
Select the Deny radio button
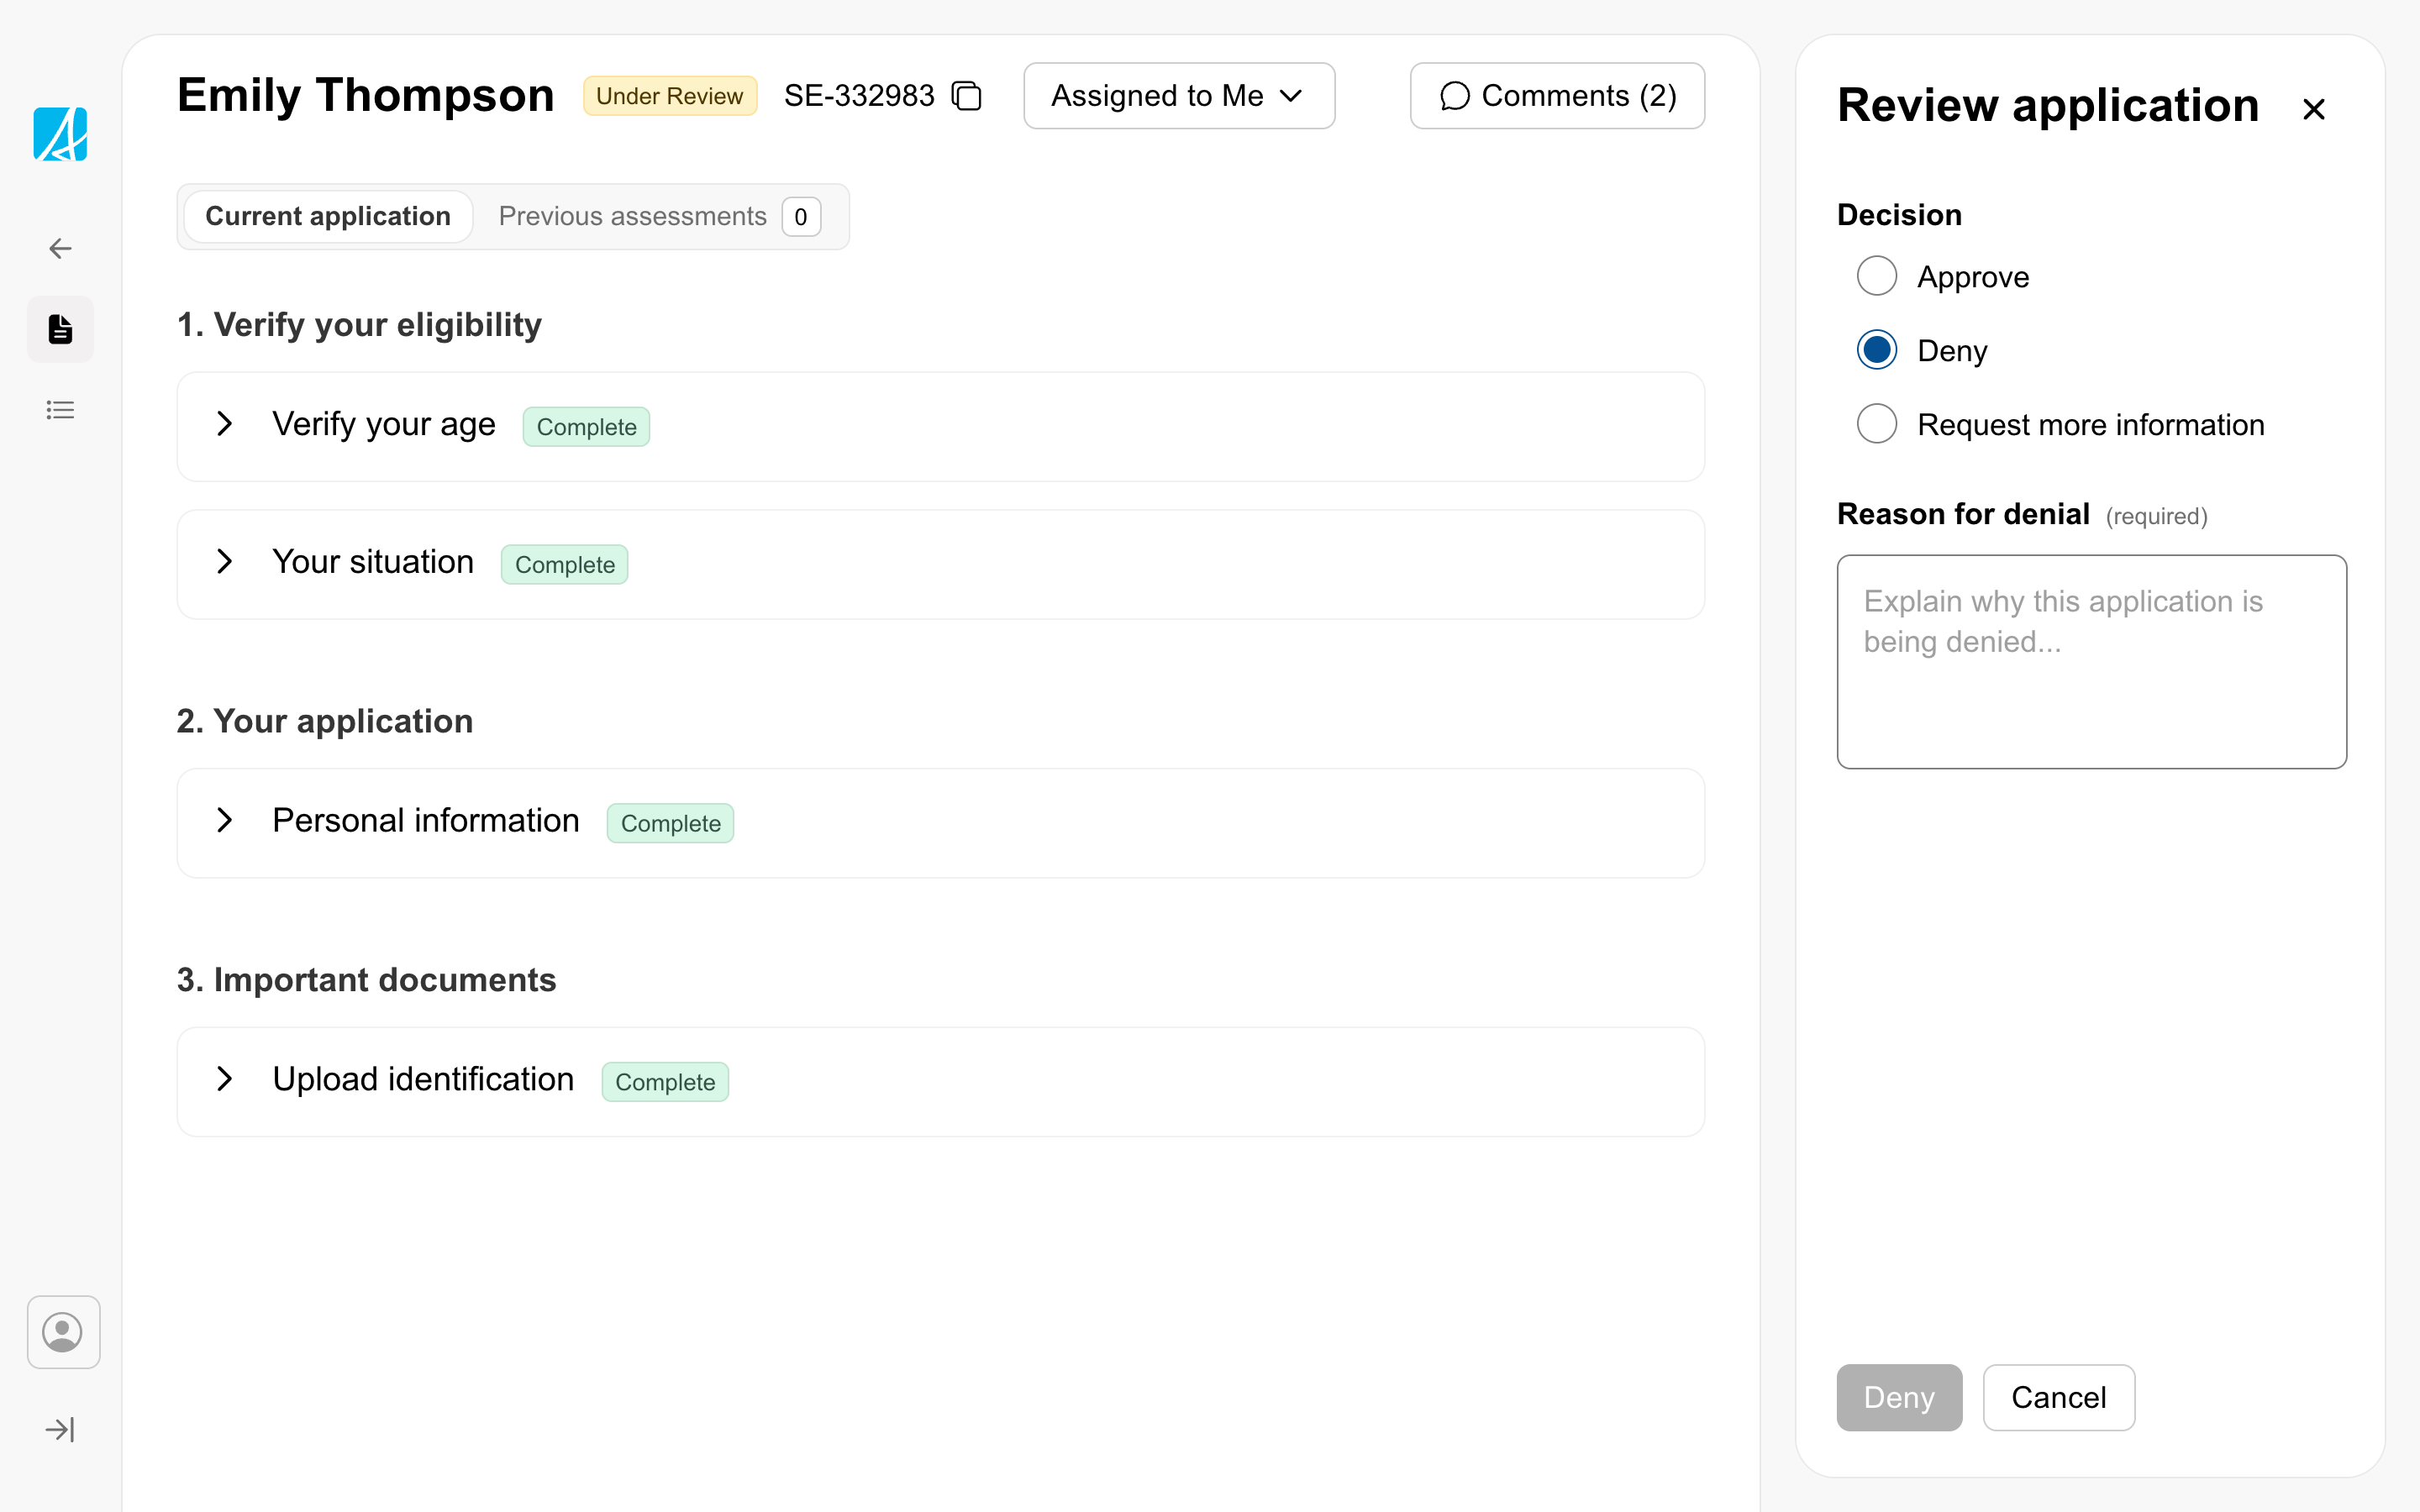(x=1876, y=350)
